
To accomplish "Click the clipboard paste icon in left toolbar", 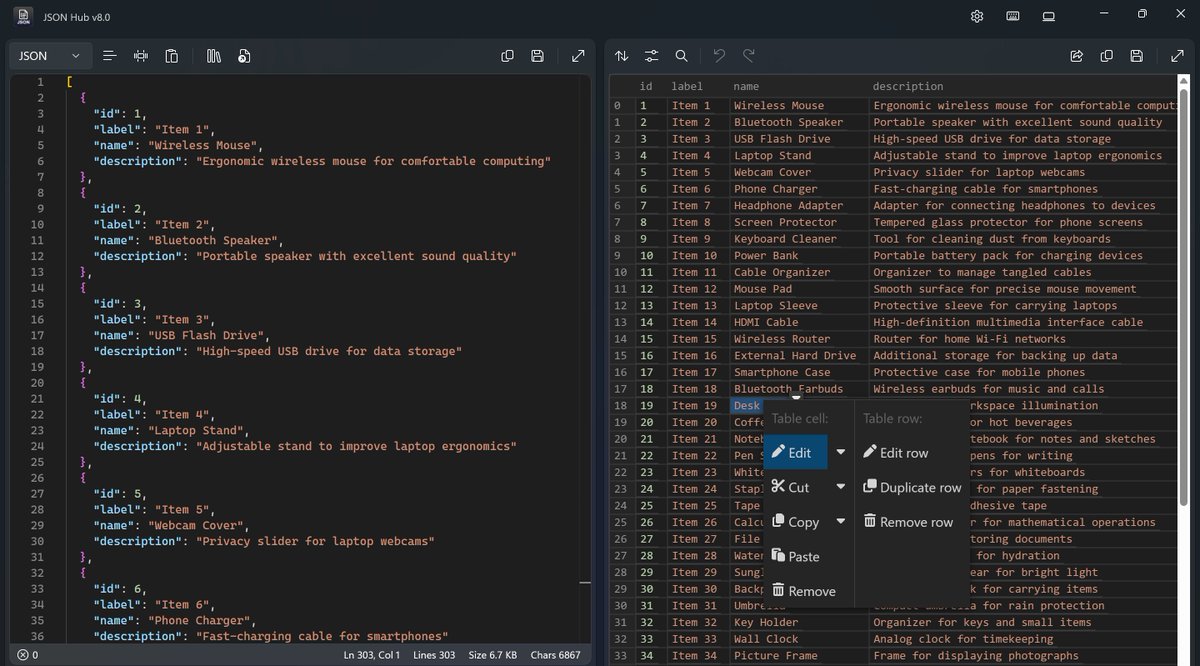I will click(172, 56).
